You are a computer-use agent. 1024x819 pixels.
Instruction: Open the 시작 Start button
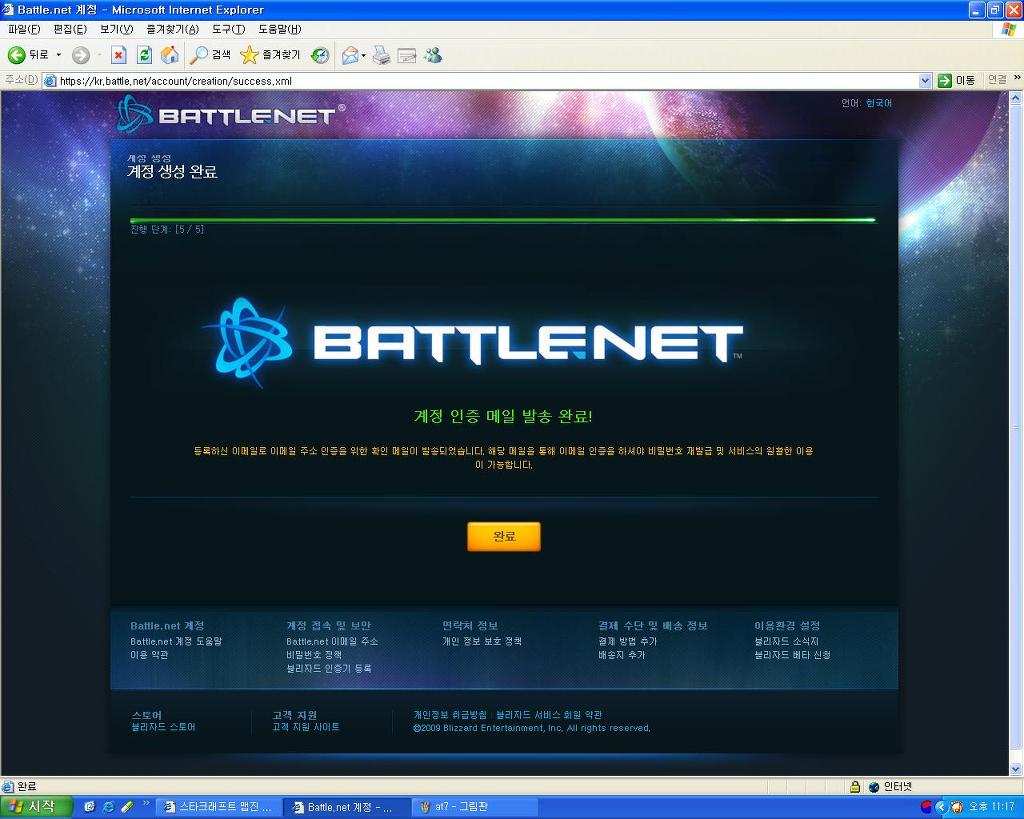tap(35, 807)
